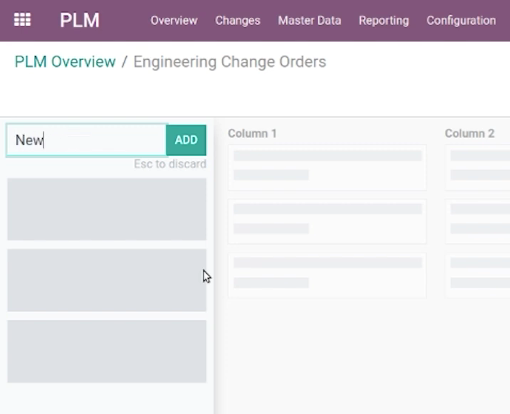Select first placeholder card in Column 1
This screenshot has height=414, width=510.
pyautogui.click(x=327, y=167)
